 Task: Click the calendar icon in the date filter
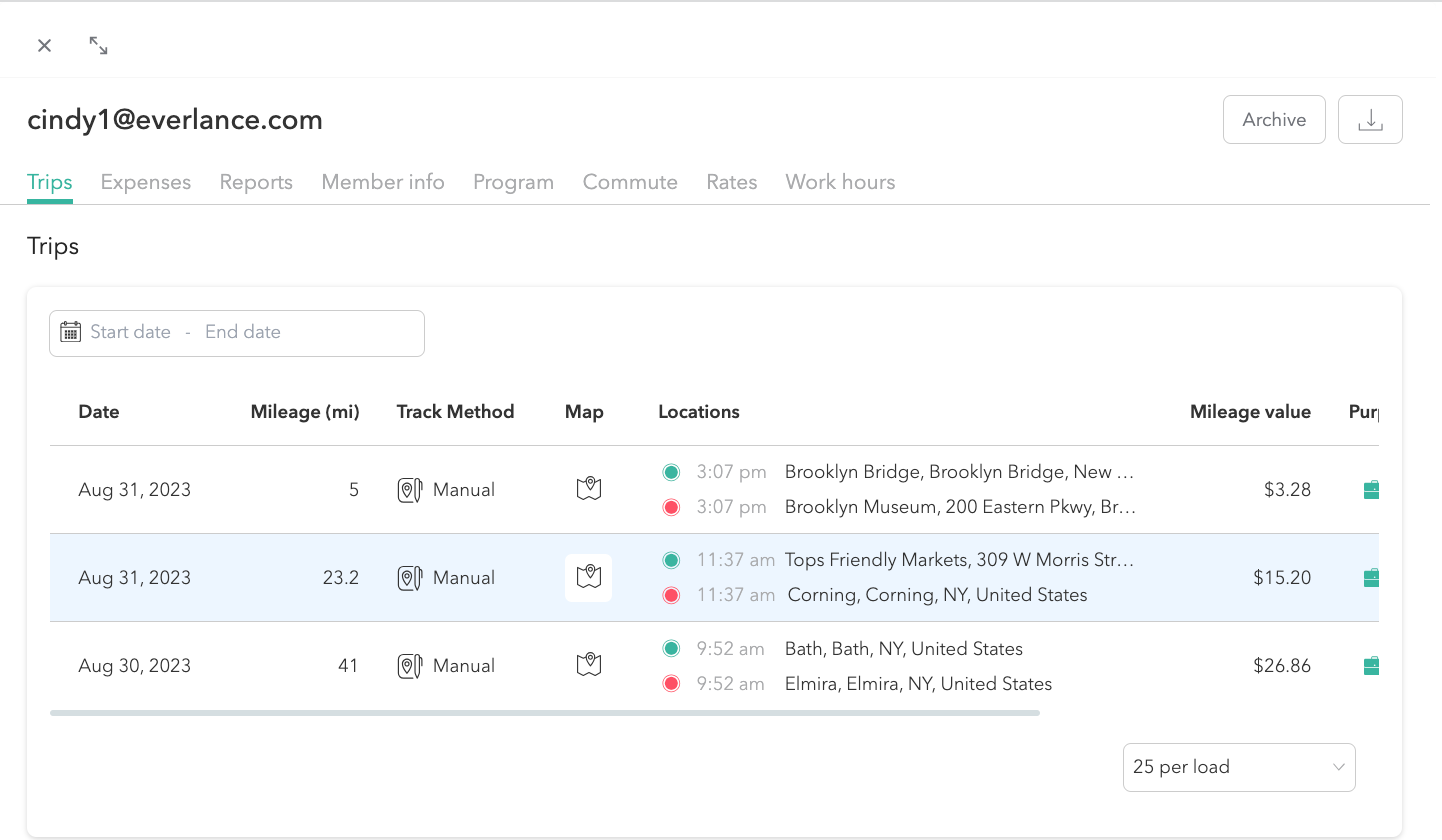(70, 332)
